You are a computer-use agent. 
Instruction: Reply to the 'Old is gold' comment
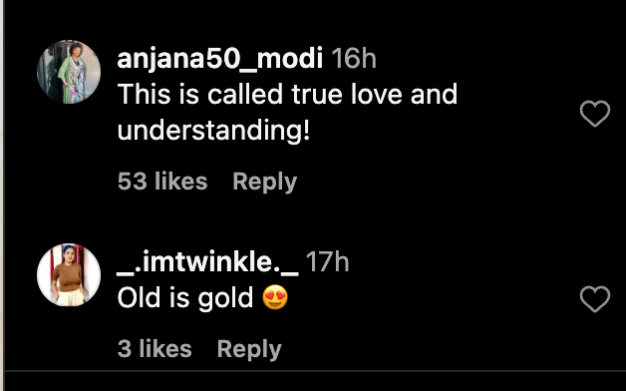[249, 349]
